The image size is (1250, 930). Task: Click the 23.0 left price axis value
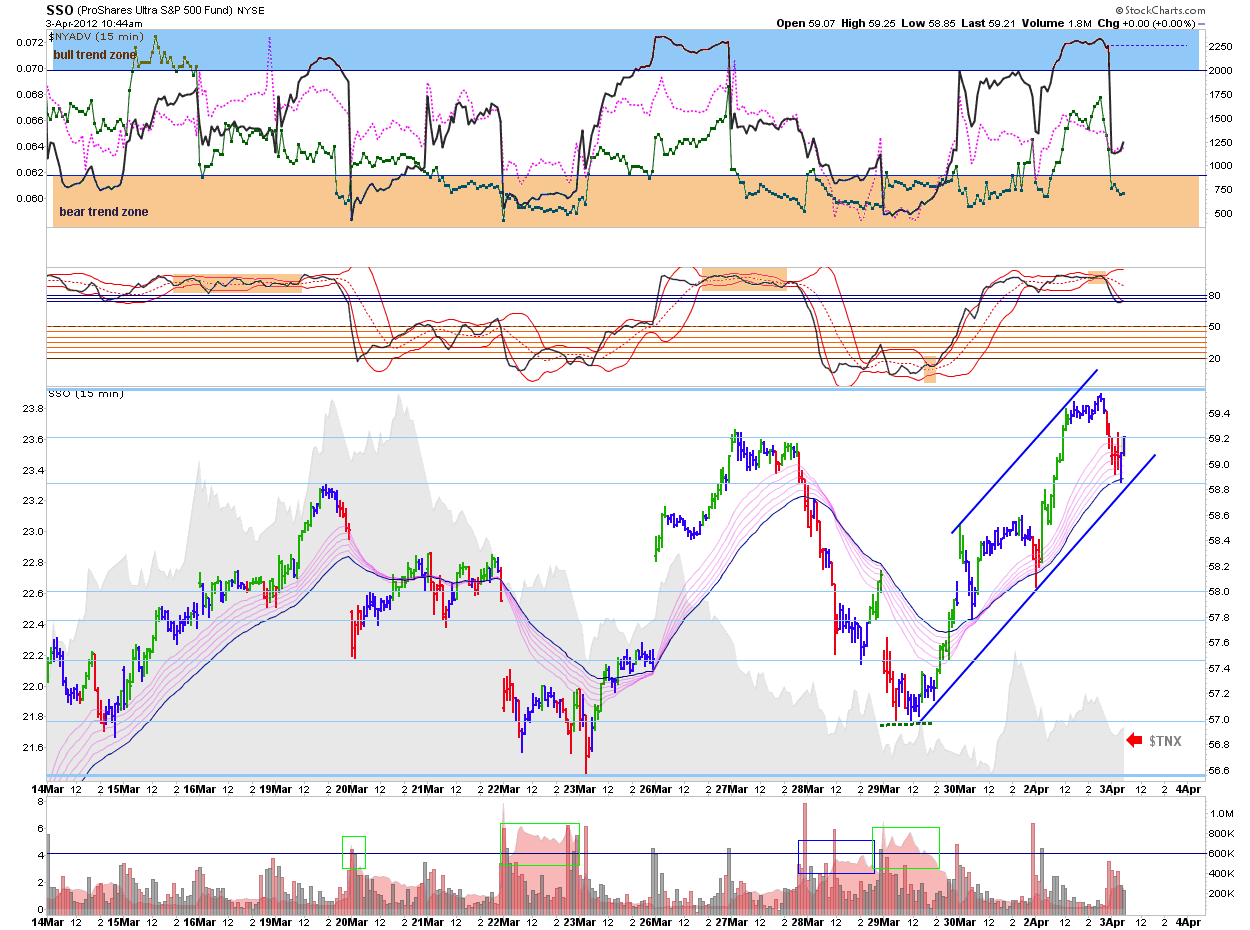point(34,532)
